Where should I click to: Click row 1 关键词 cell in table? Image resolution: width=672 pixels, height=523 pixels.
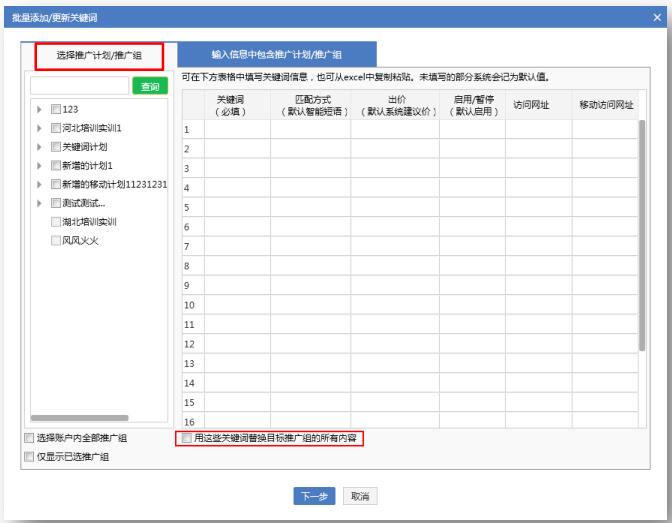236,130
